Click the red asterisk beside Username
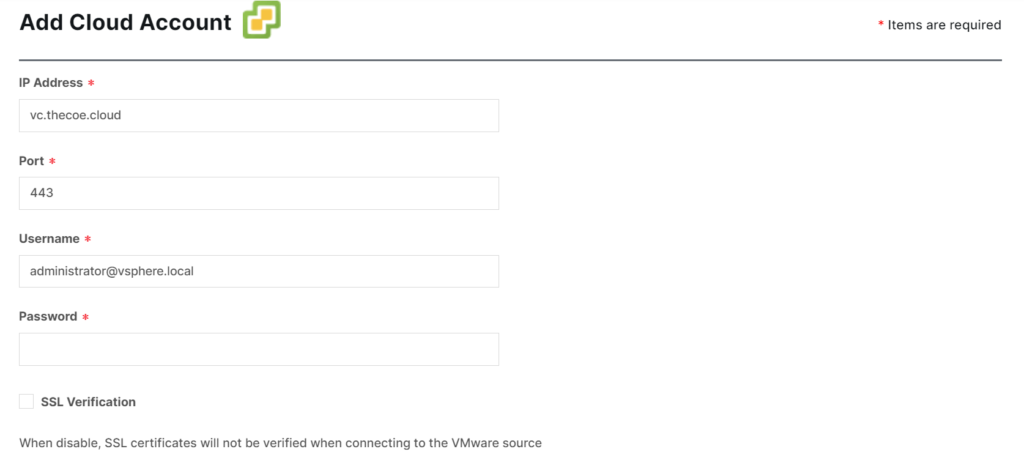This screenshot has width=1024, height=457. [x=87, y=240]
